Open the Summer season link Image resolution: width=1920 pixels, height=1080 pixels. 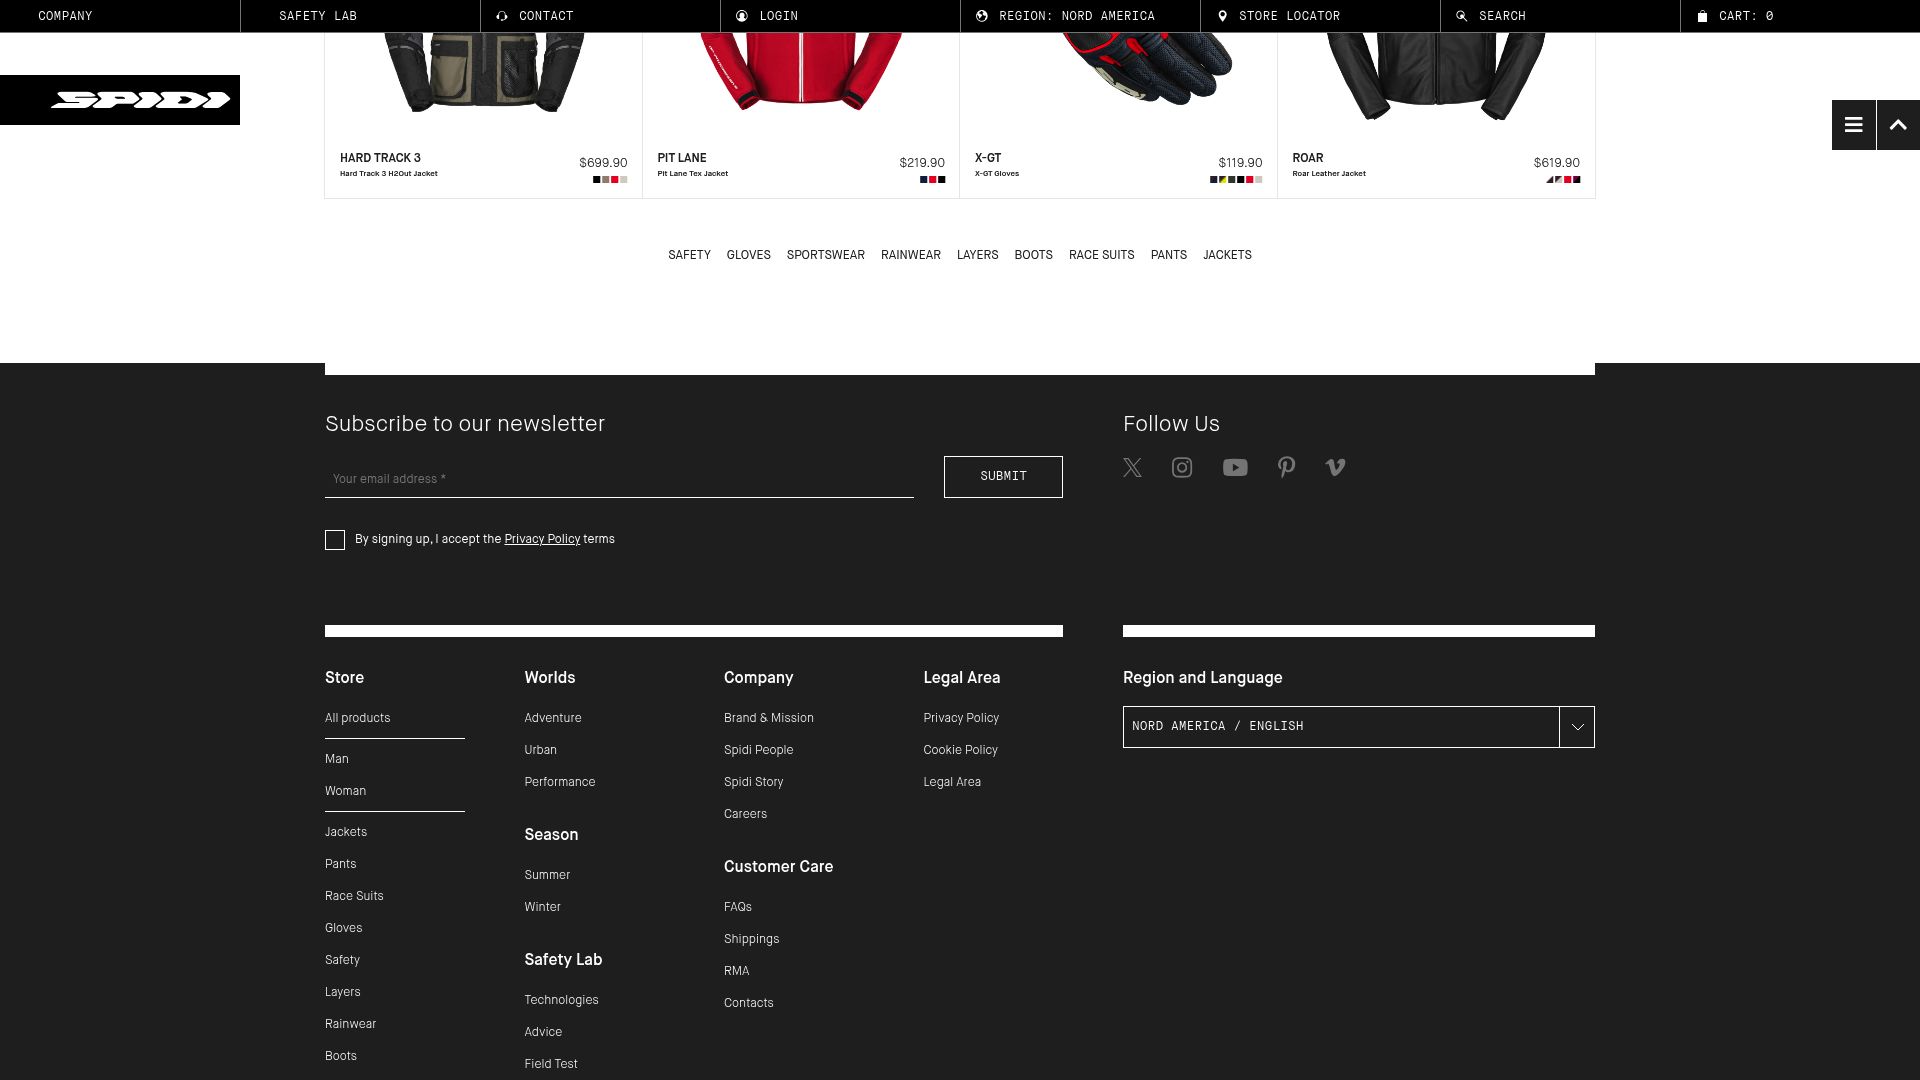tap(547, 875)
